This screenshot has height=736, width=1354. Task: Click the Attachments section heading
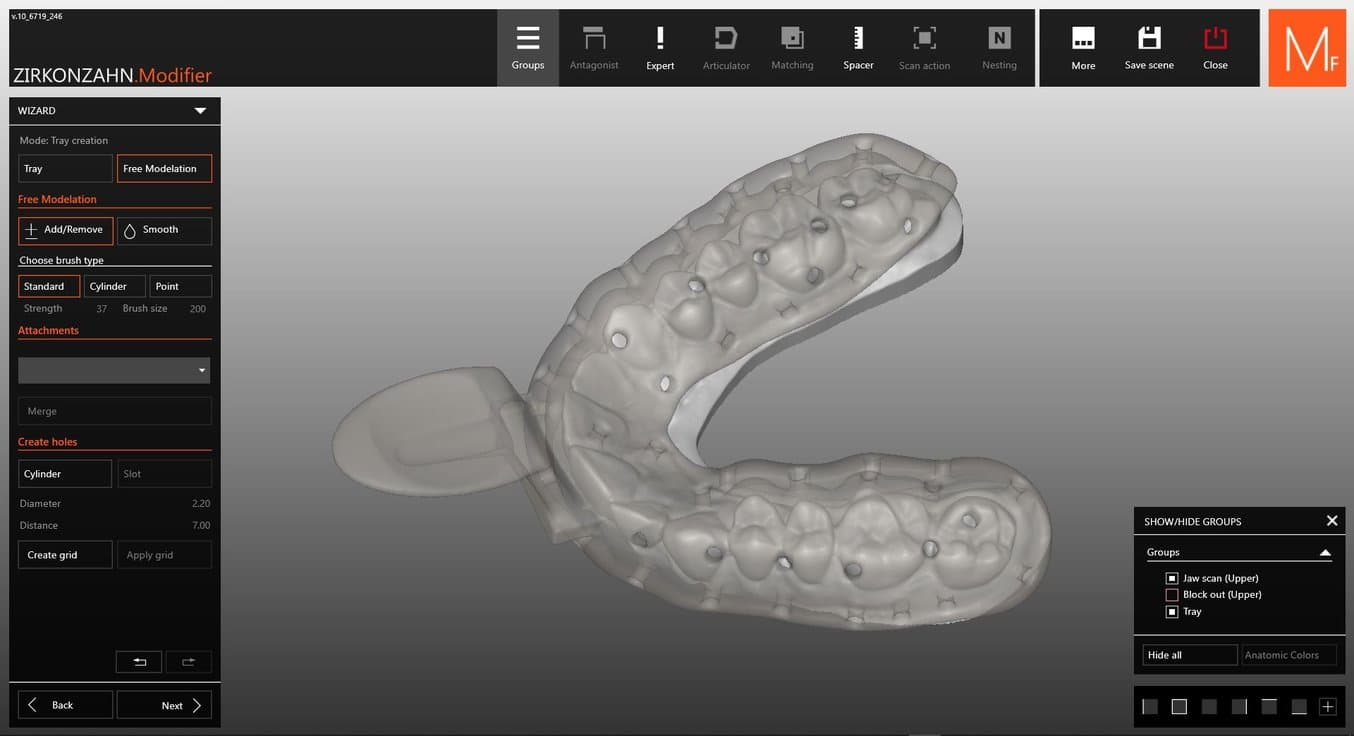click(48, 330)
